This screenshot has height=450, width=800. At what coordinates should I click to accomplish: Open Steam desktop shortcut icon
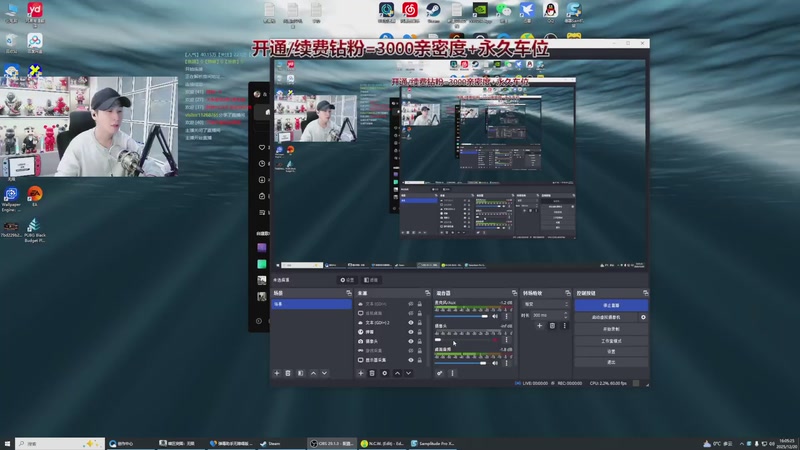(433, 12)
